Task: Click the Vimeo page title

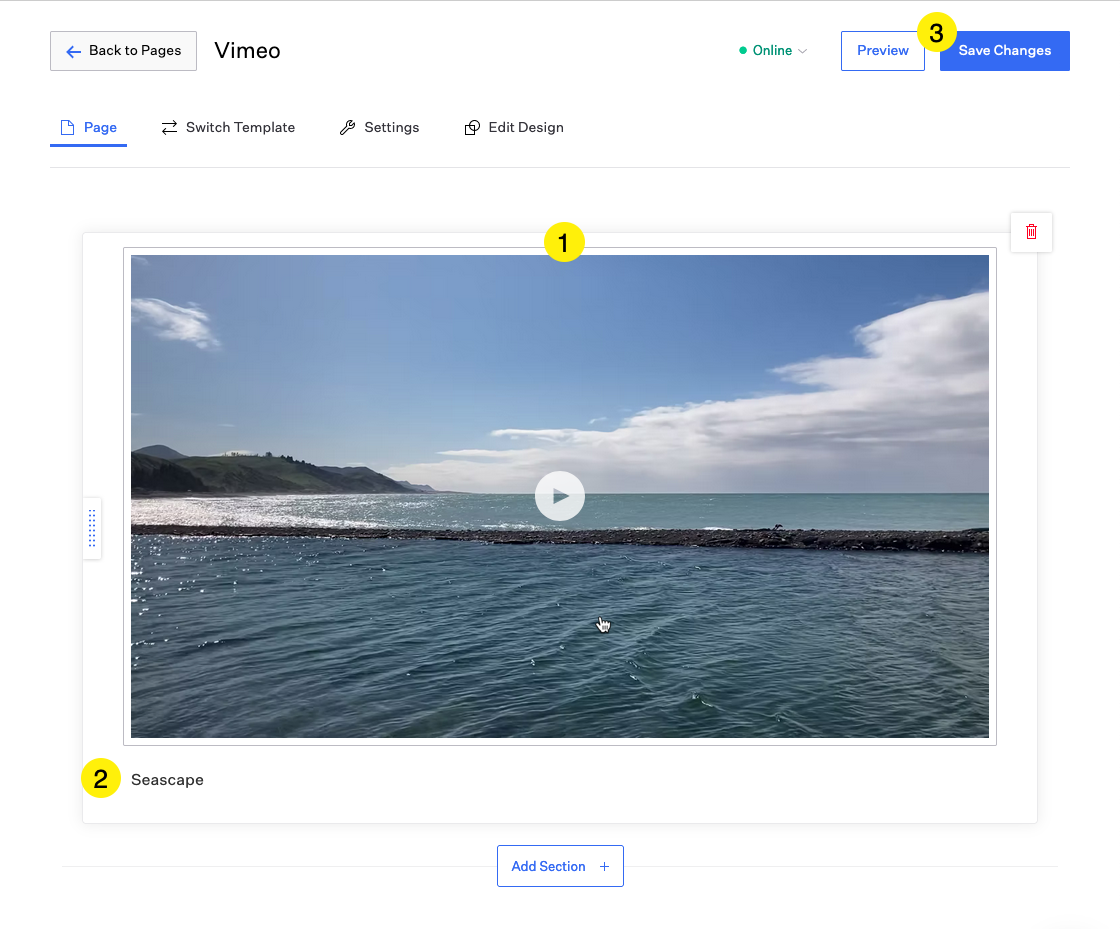Action: [x=247, y=51]
